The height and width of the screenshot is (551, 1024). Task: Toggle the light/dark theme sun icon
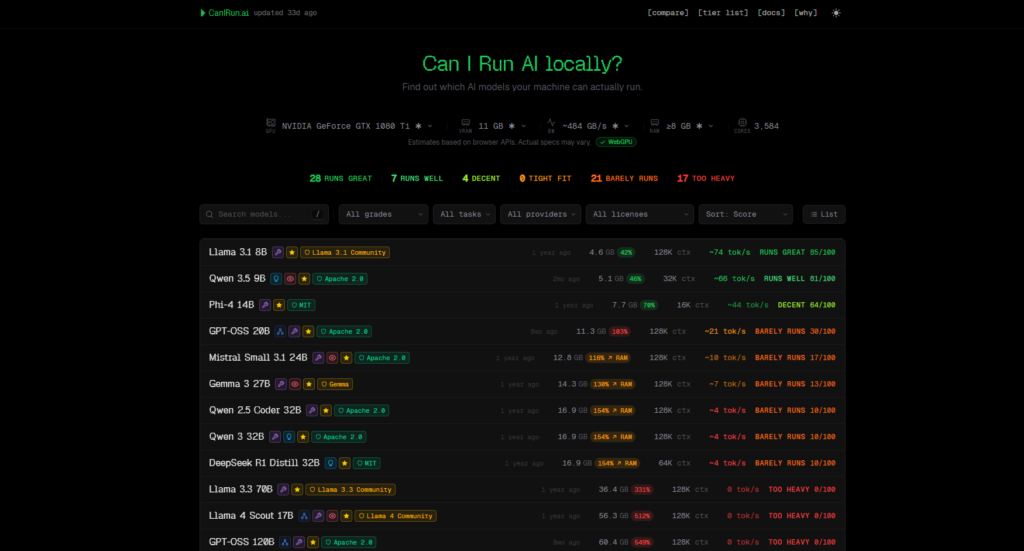pos(836,12)
